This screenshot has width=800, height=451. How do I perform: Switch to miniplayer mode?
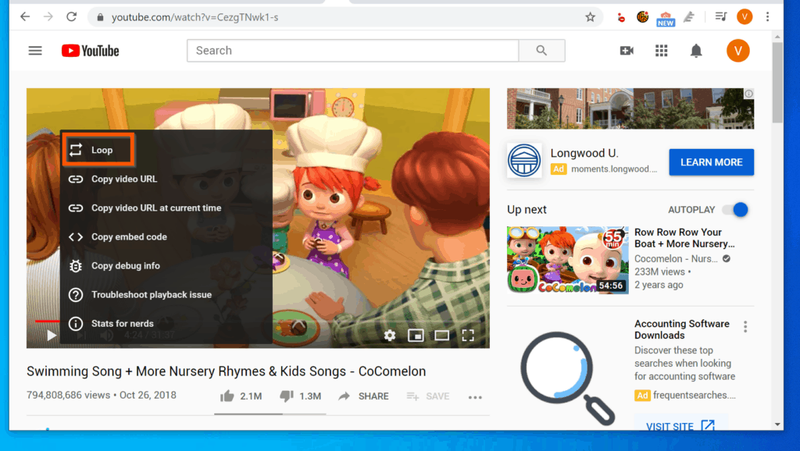[x=416, y=335]
